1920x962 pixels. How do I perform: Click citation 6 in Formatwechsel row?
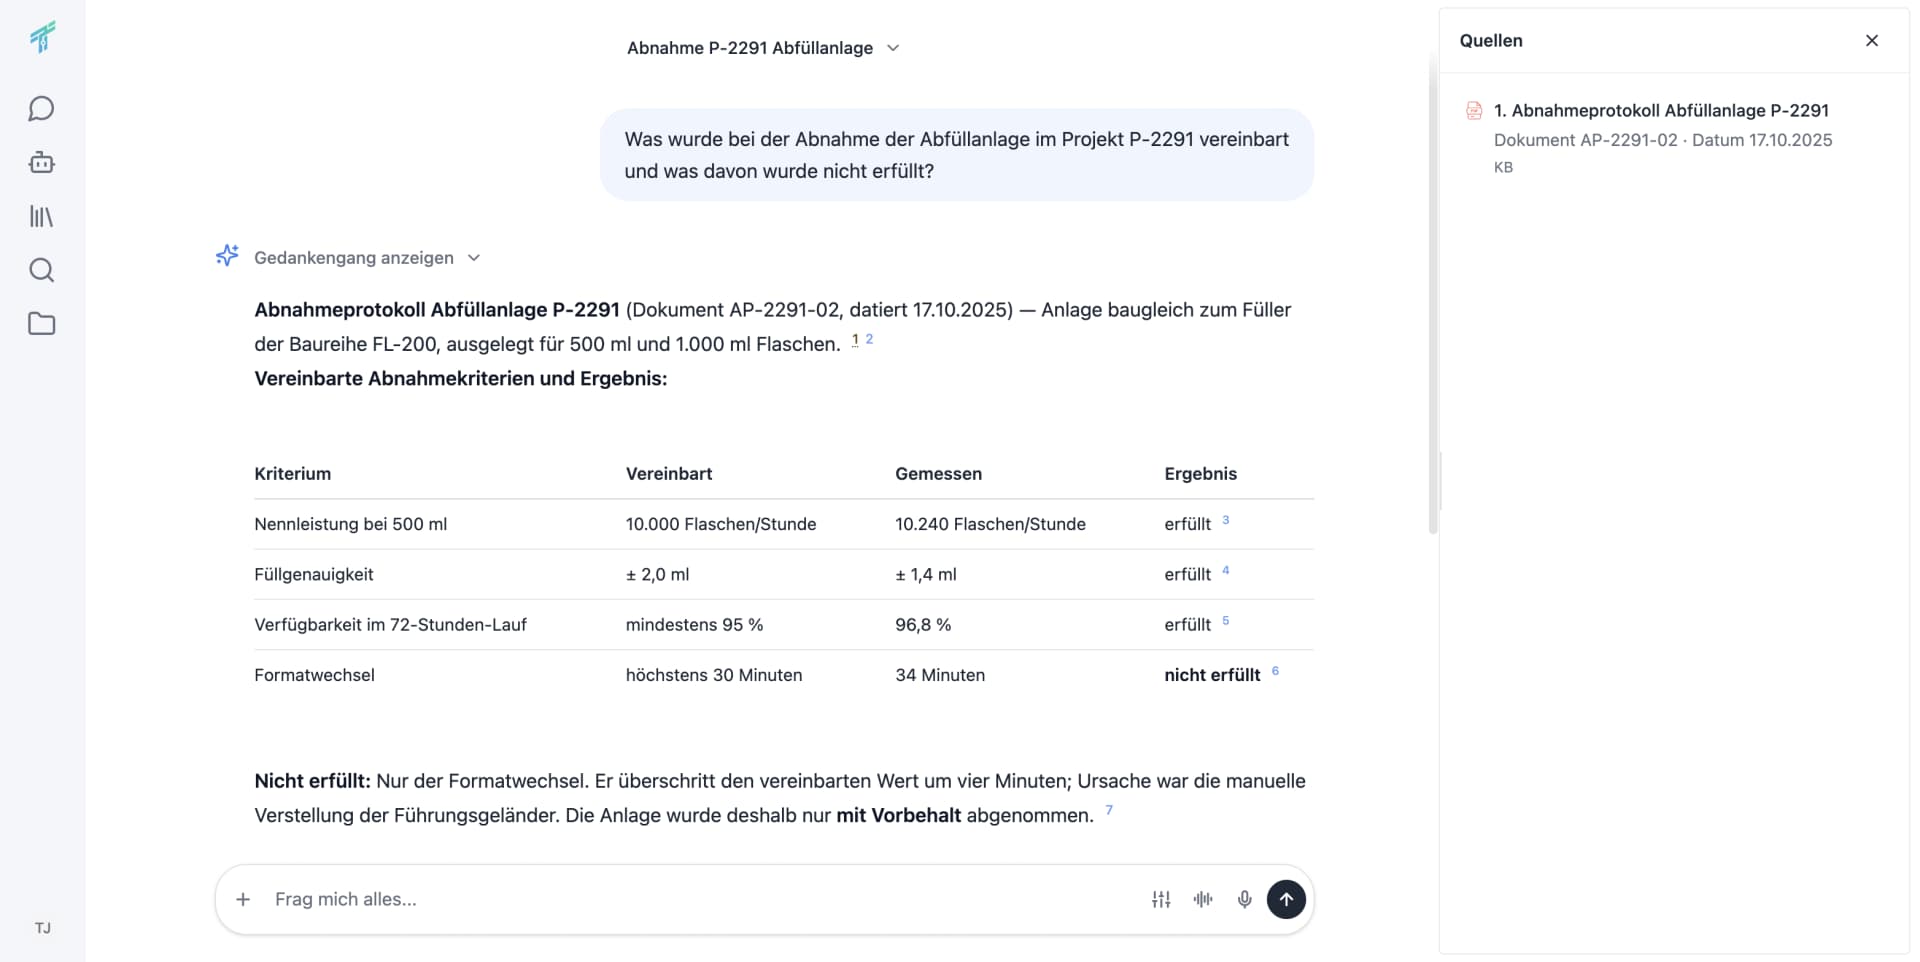(1275, 671)
